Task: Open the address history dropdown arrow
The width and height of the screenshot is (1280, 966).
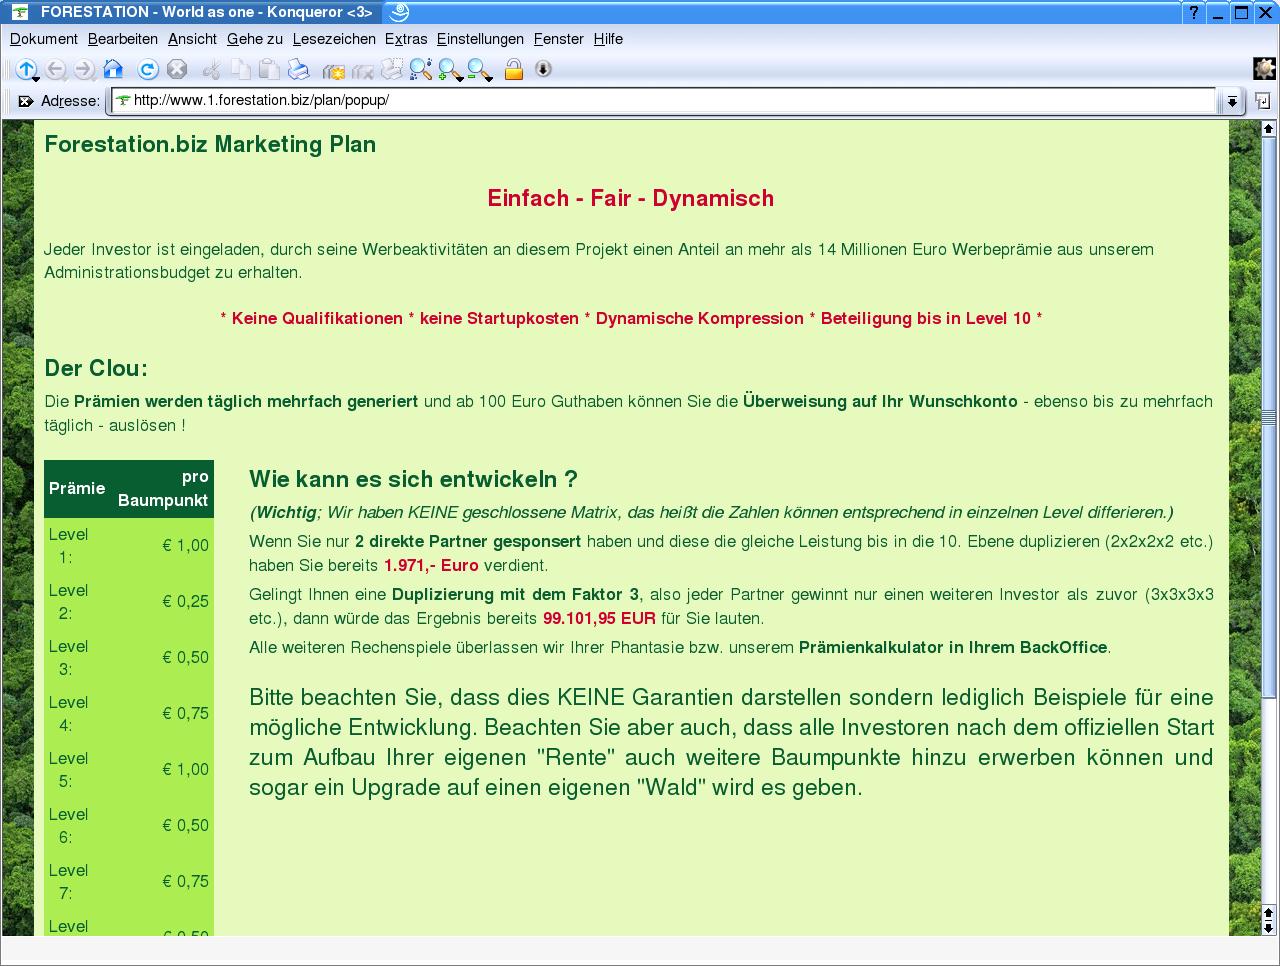Action: coord(1232,101)
